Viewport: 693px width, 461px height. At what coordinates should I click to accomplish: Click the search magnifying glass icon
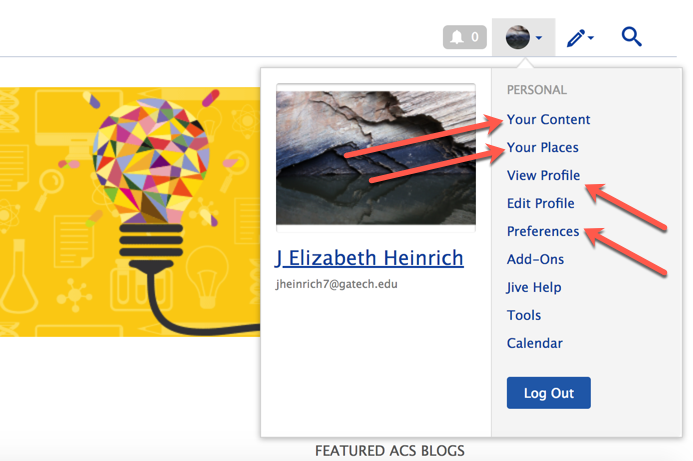(631, 38)
